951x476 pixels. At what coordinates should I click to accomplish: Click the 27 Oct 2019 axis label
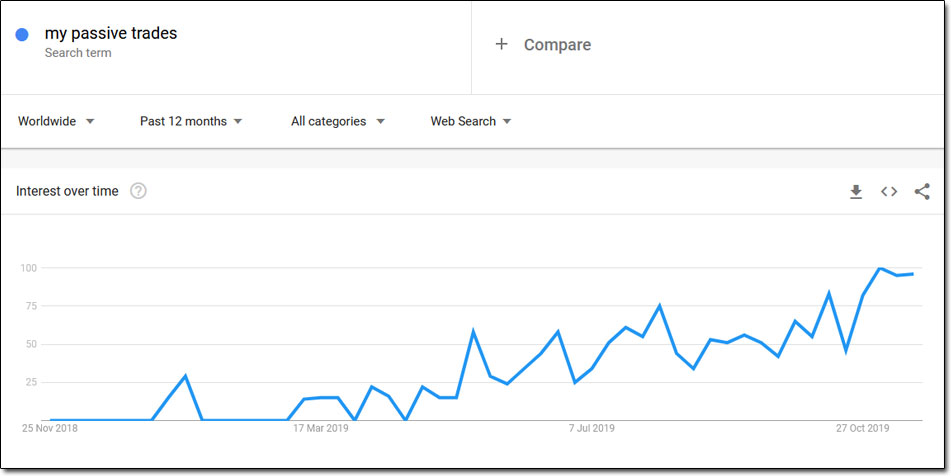(862, 429)
